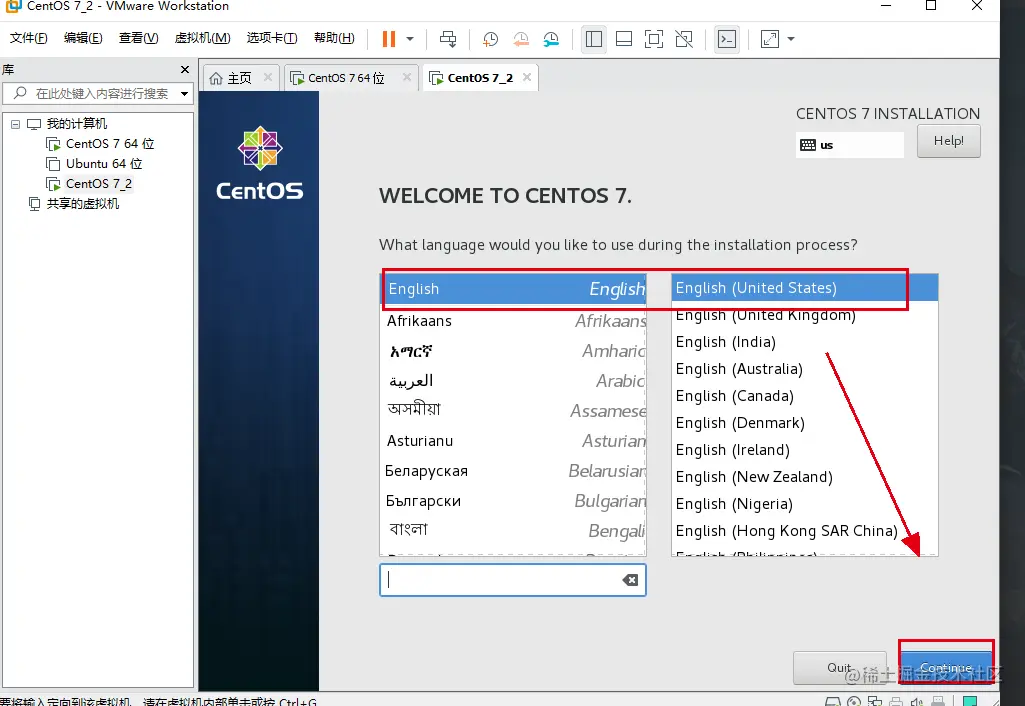Click the Unity mode icon
Viewport: 1025px width, 706px height.
[x=684, y=39]
